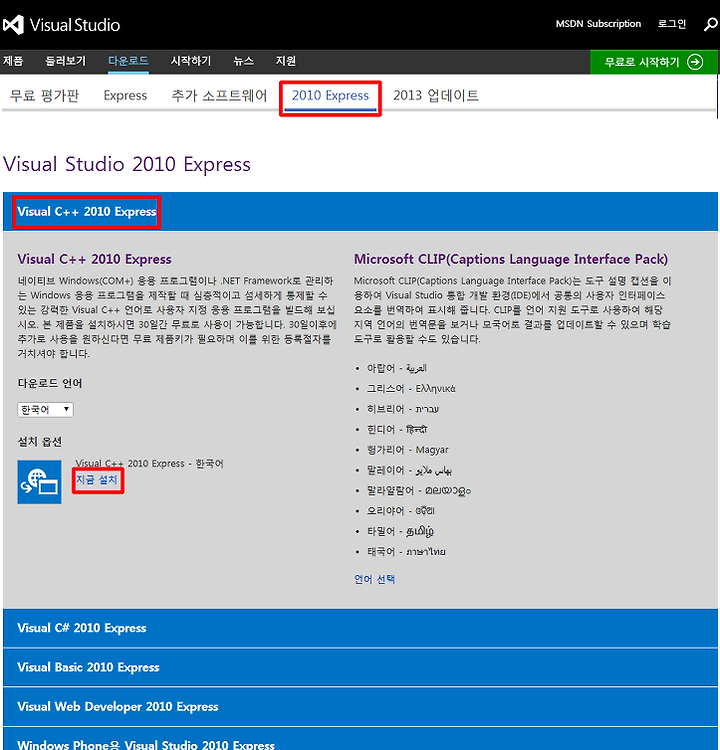Select the 다운로드 menu item
The width and height of the screenshot is (720, 750).
tap(128, 61)
